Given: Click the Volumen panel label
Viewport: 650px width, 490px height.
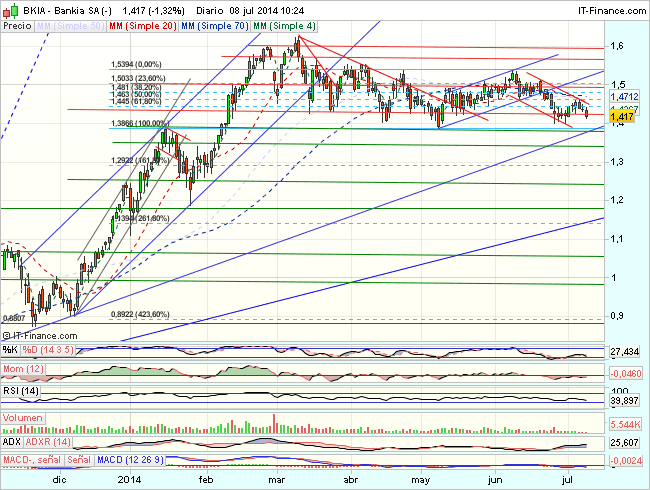Looking at the screenshot, I should pos(22,416).
